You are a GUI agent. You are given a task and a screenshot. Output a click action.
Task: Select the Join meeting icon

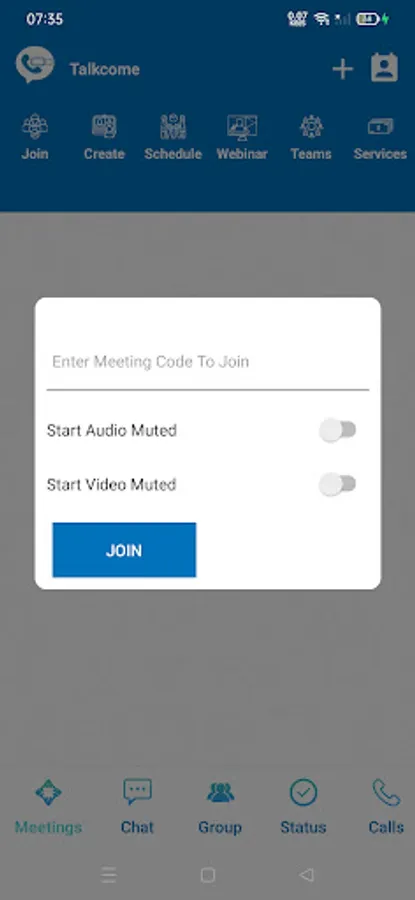(x=35, y=126)
